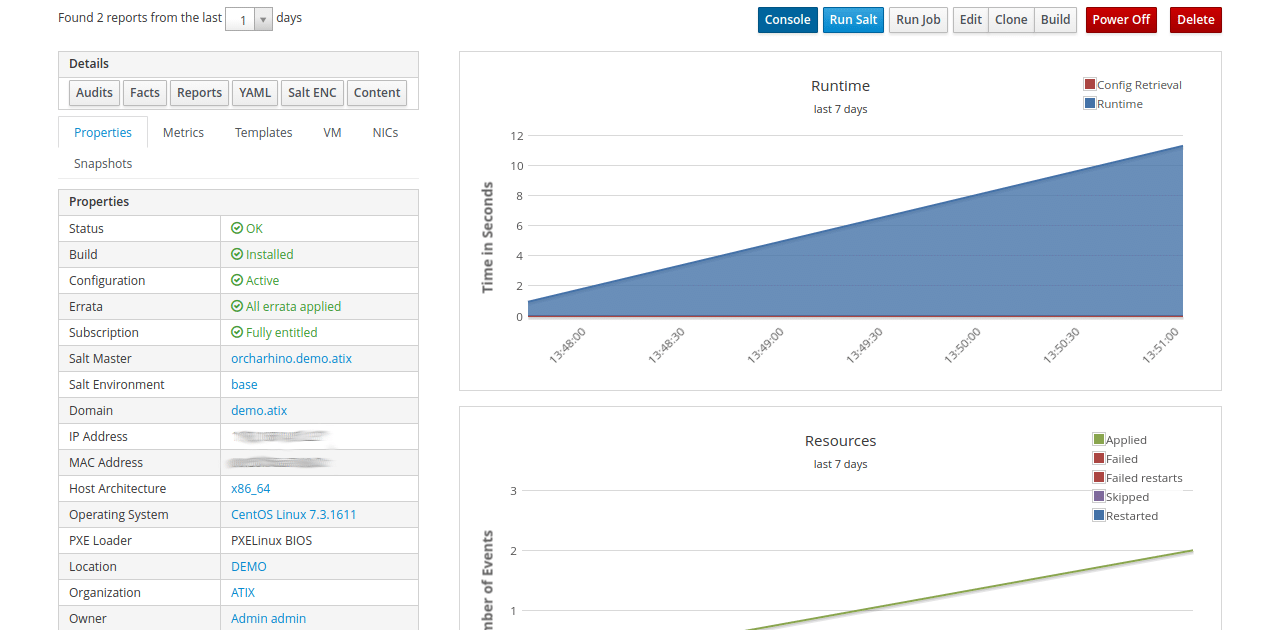This screenshot has height=630, width=1274.
Task: Open the days dropdown selector
Action: 249,19
